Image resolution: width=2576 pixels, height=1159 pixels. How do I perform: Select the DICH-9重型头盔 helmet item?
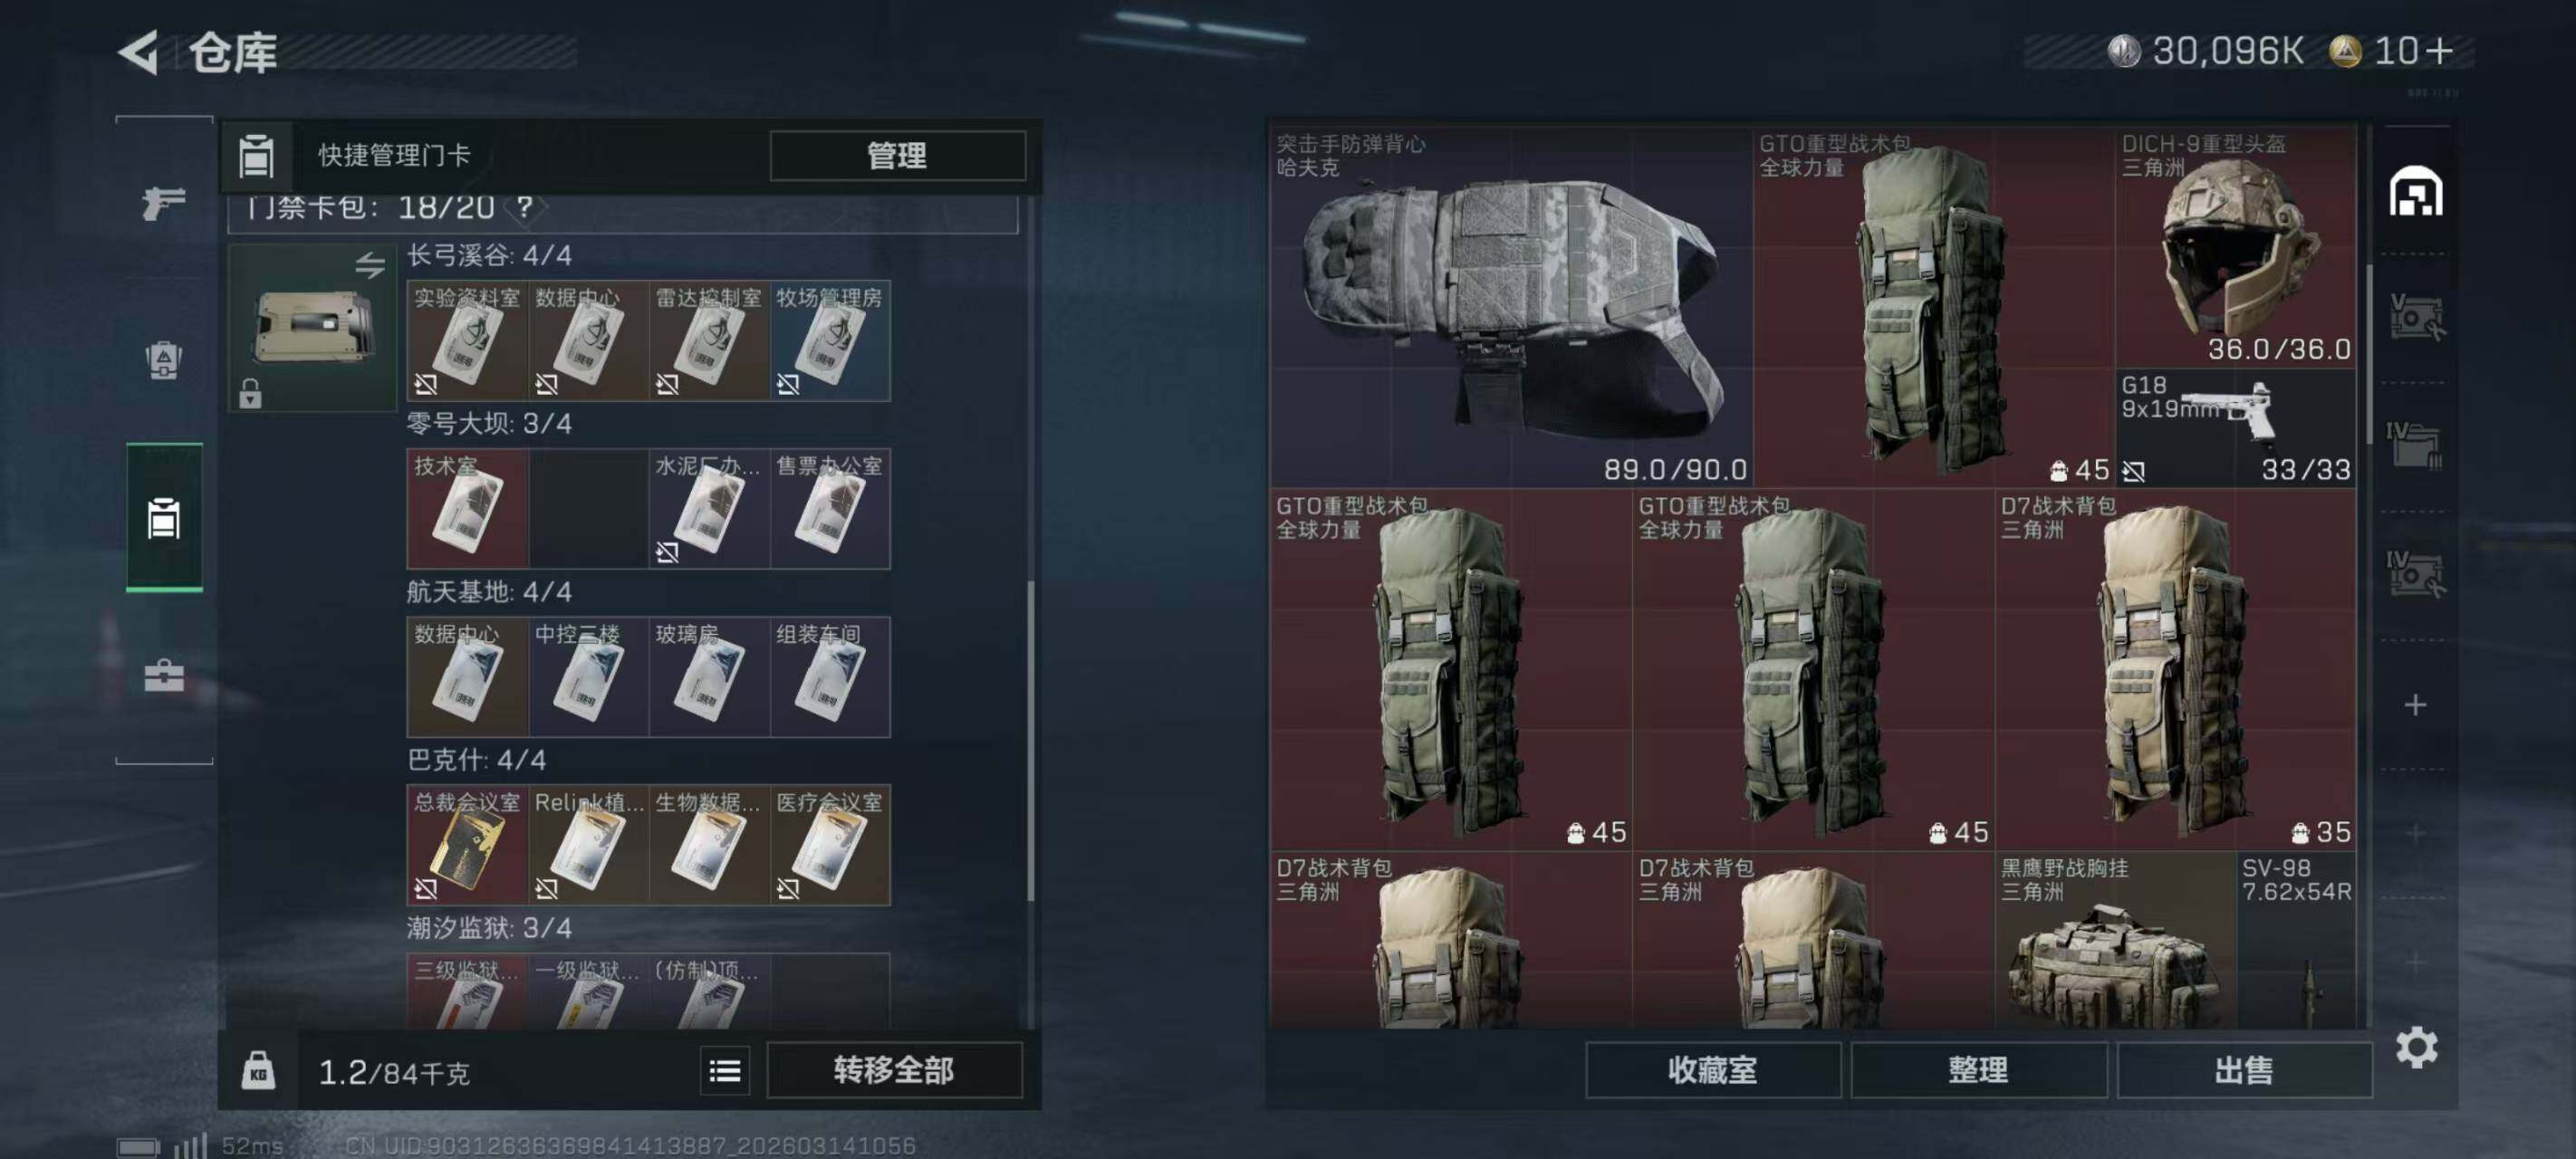(2235, 247)
